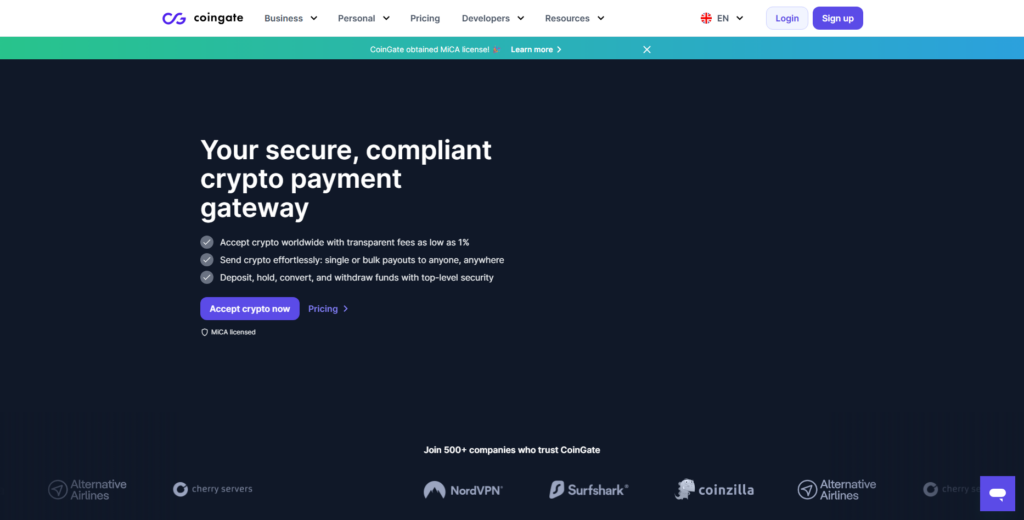1024x520 pixels.
Task: Click the Sign up button
Action: (838, 18)
